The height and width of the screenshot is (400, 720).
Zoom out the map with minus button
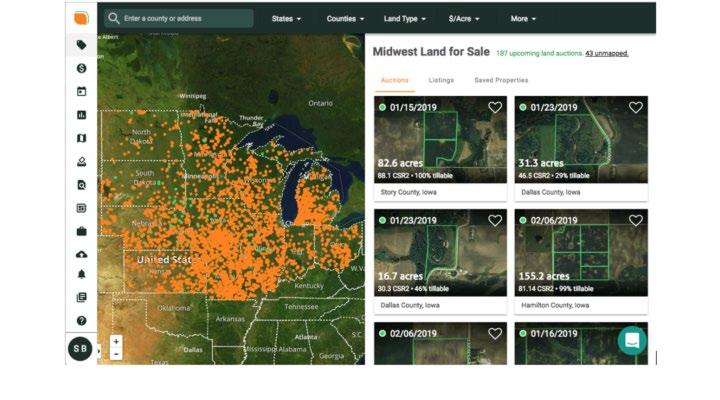click(x=116, y=354)
